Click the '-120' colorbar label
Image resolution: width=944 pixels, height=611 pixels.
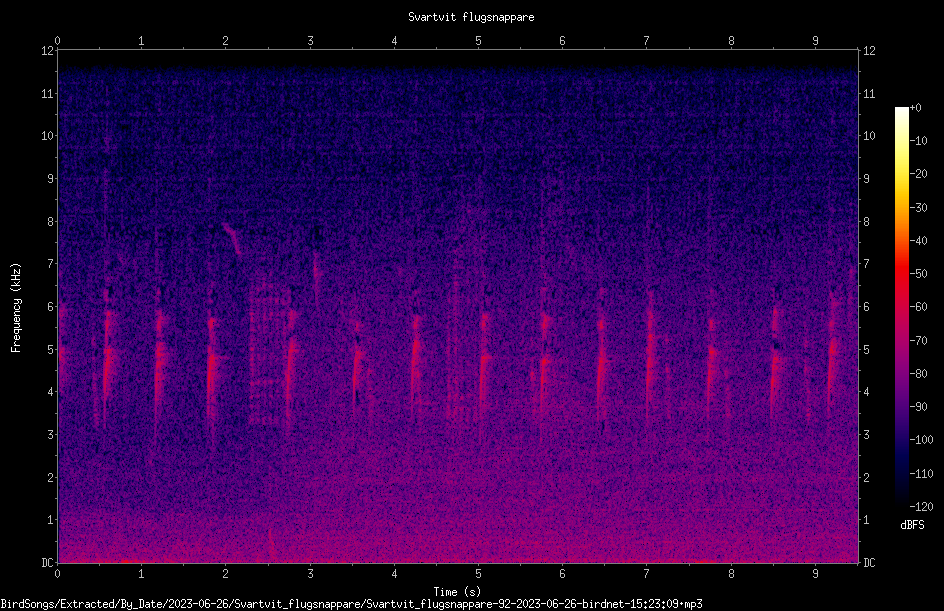click(921, 507)
